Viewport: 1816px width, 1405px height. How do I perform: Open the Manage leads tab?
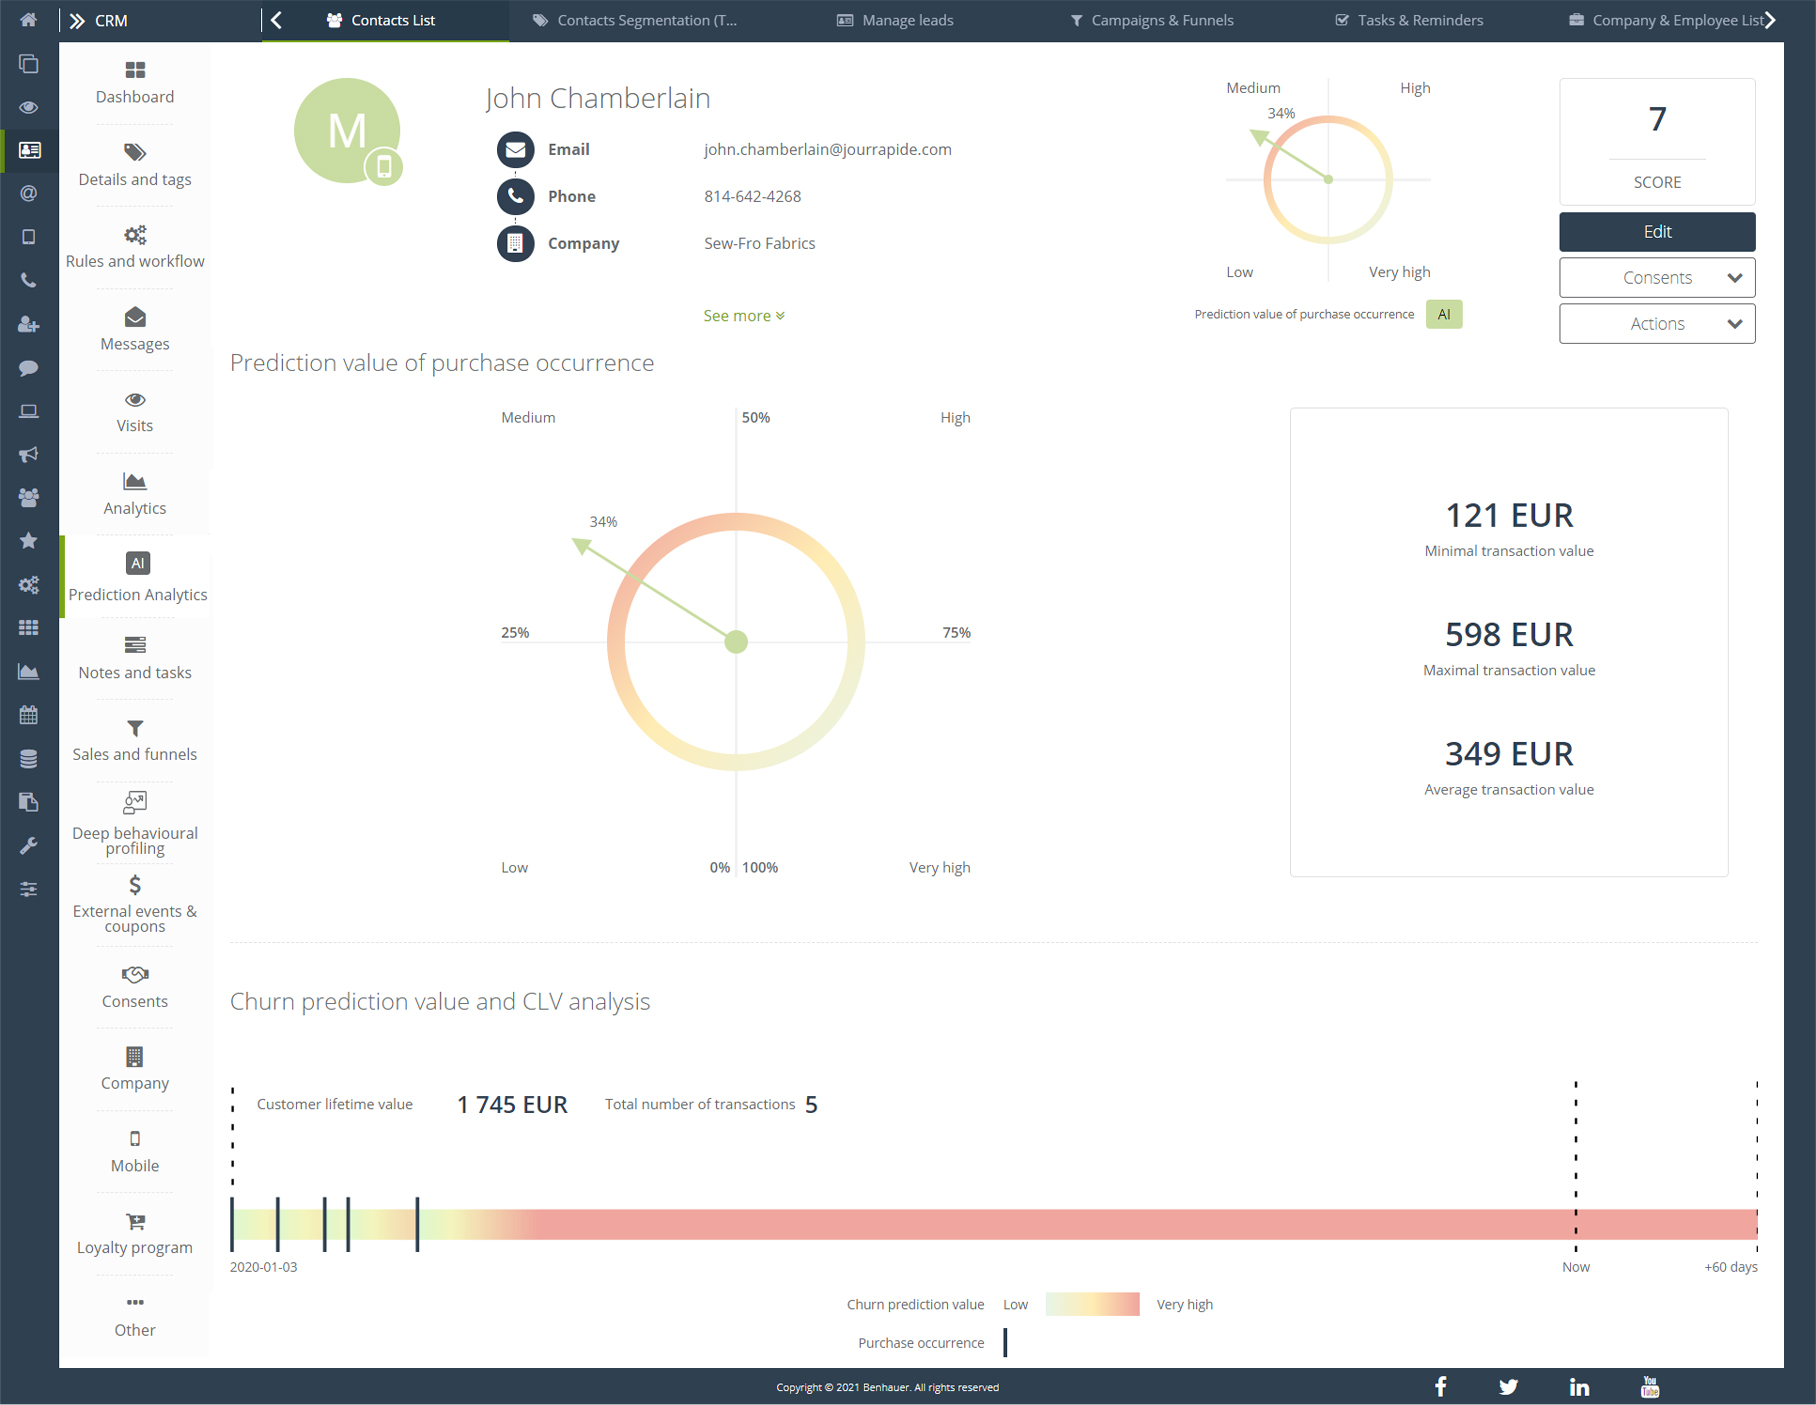(x=895, y=20)
